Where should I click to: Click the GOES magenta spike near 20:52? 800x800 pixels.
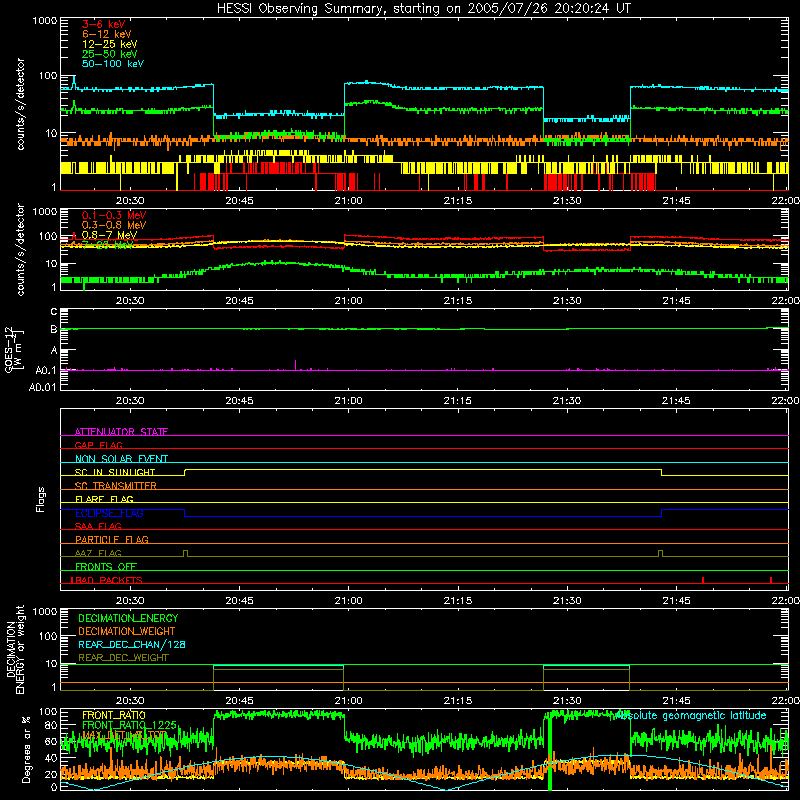pyautogui.click(x=295, y=365)
